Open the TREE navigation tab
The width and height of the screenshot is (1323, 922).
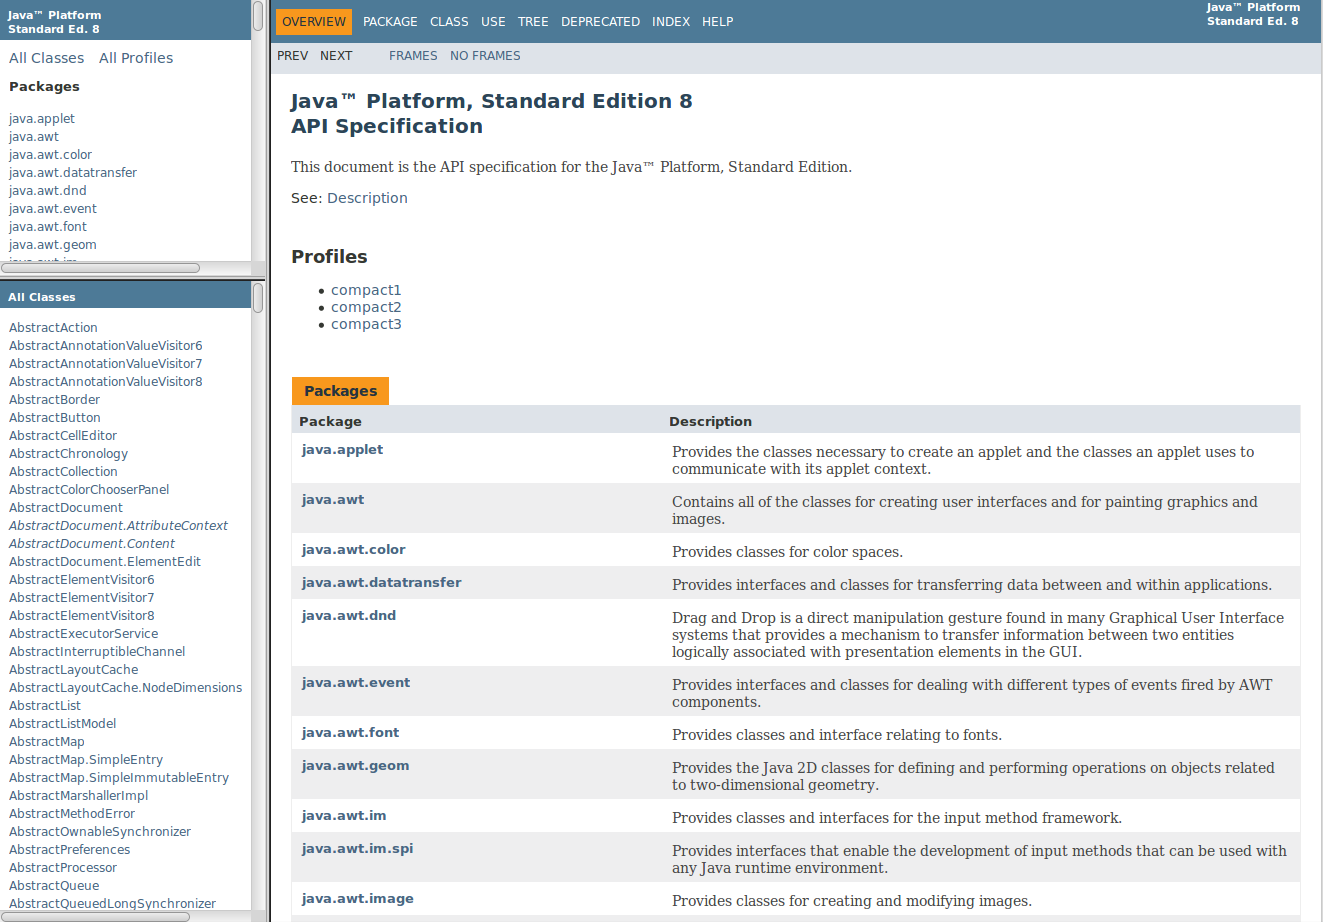[x=532, y=22]
